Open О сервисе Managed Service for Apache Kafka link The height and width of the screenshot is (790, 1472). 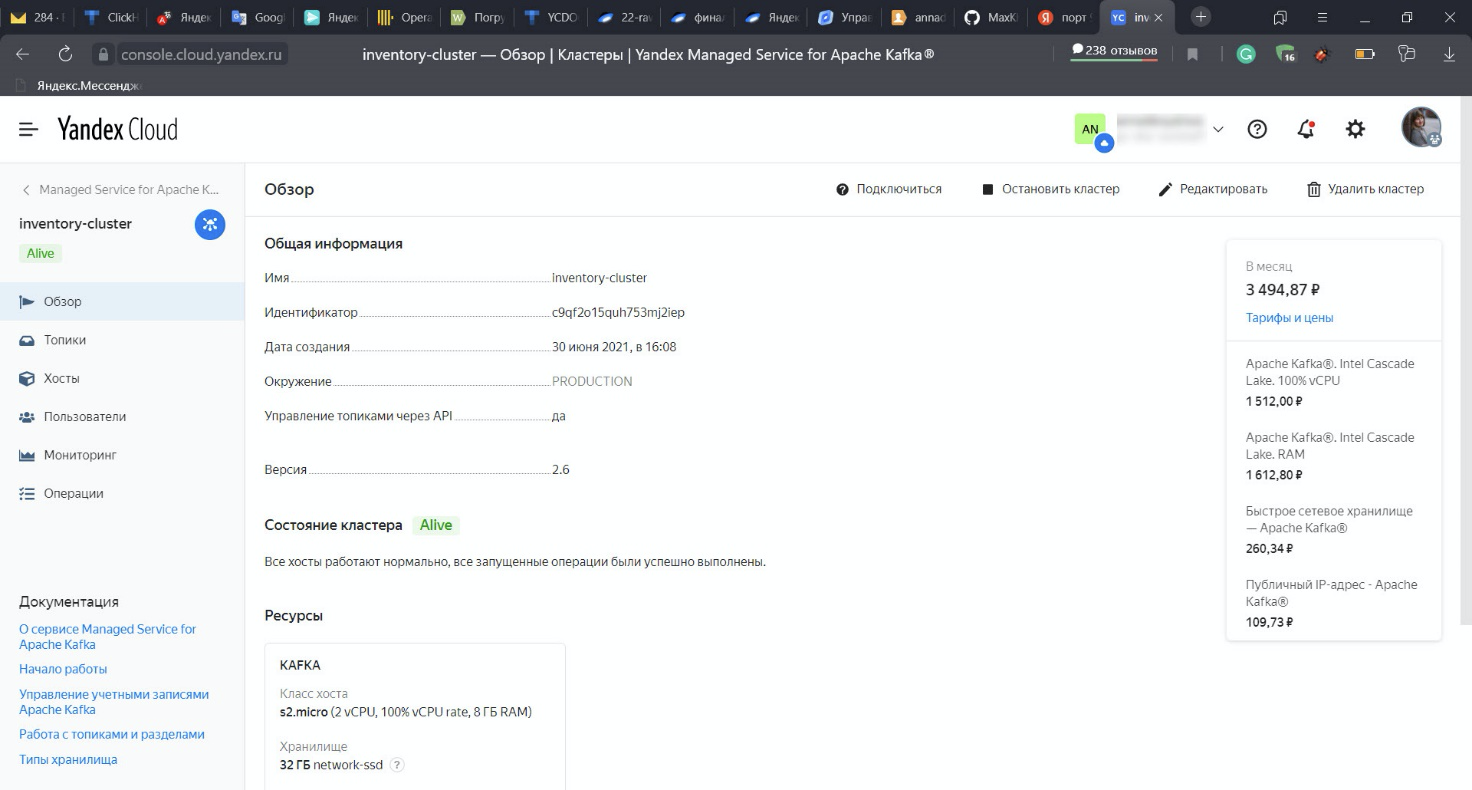[107, 637]
